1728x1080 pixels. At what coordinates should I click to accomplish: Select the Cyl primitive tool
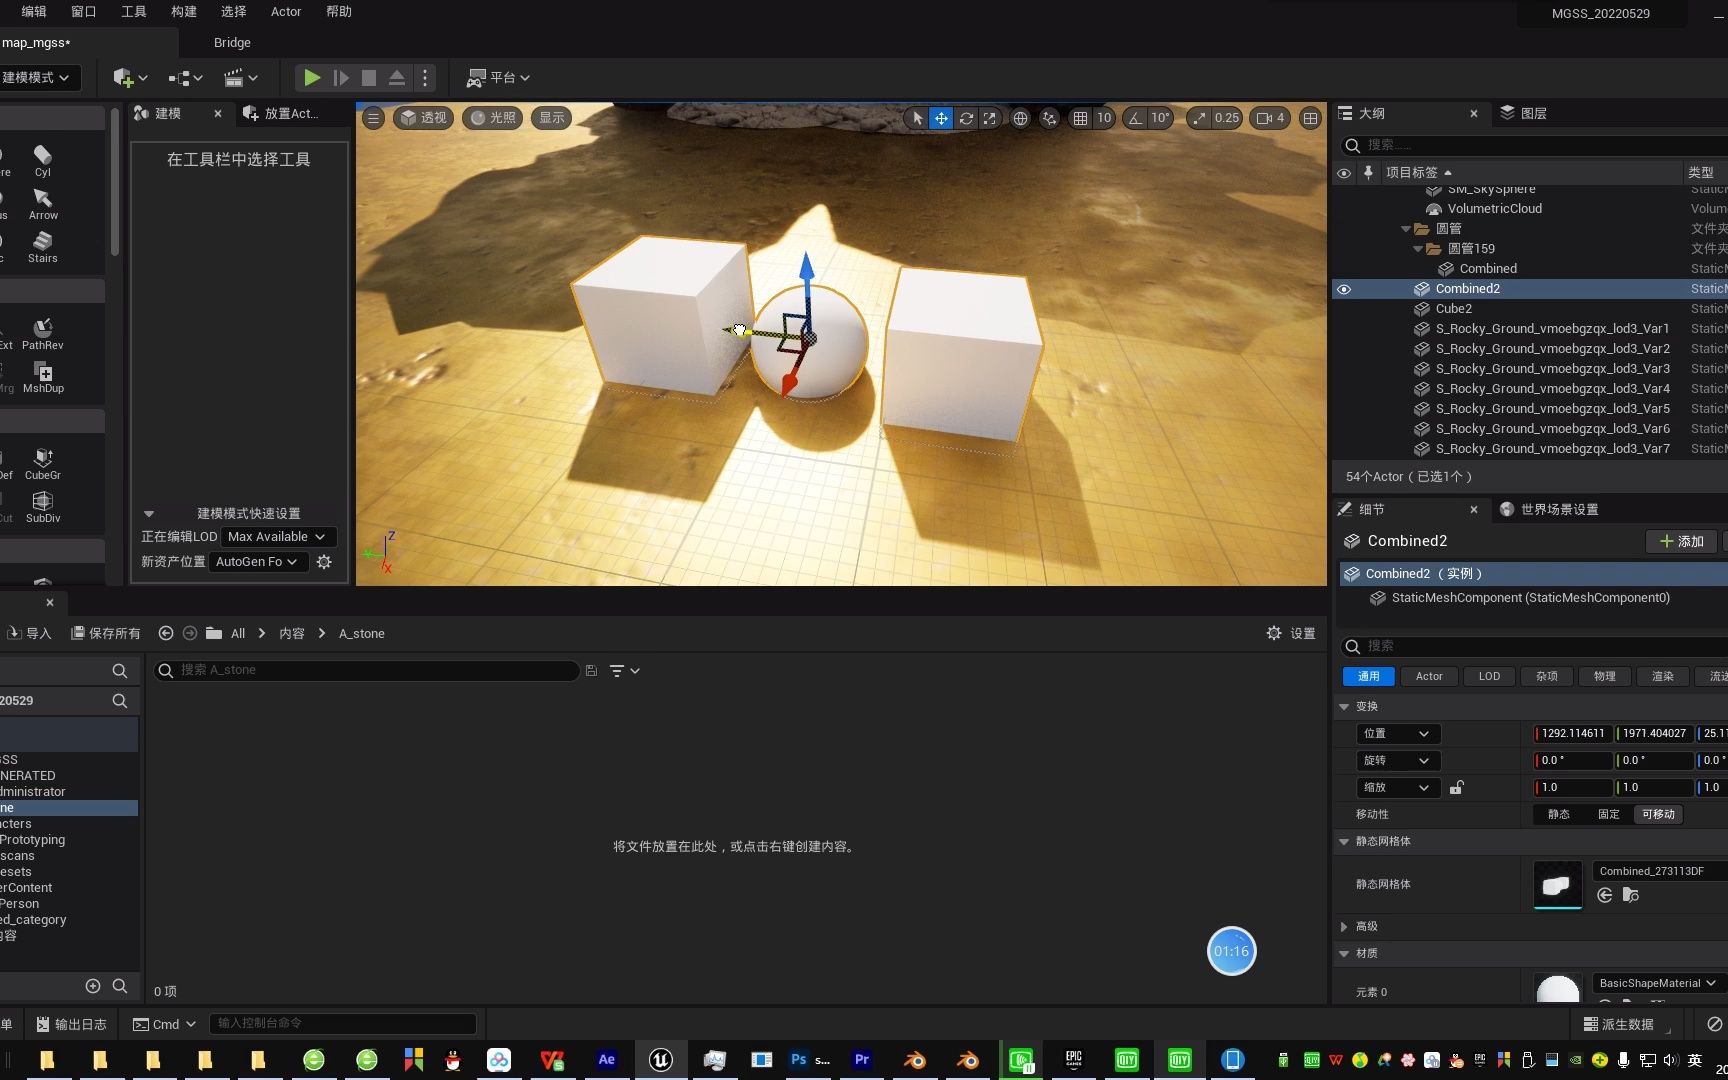click(42, 160)
